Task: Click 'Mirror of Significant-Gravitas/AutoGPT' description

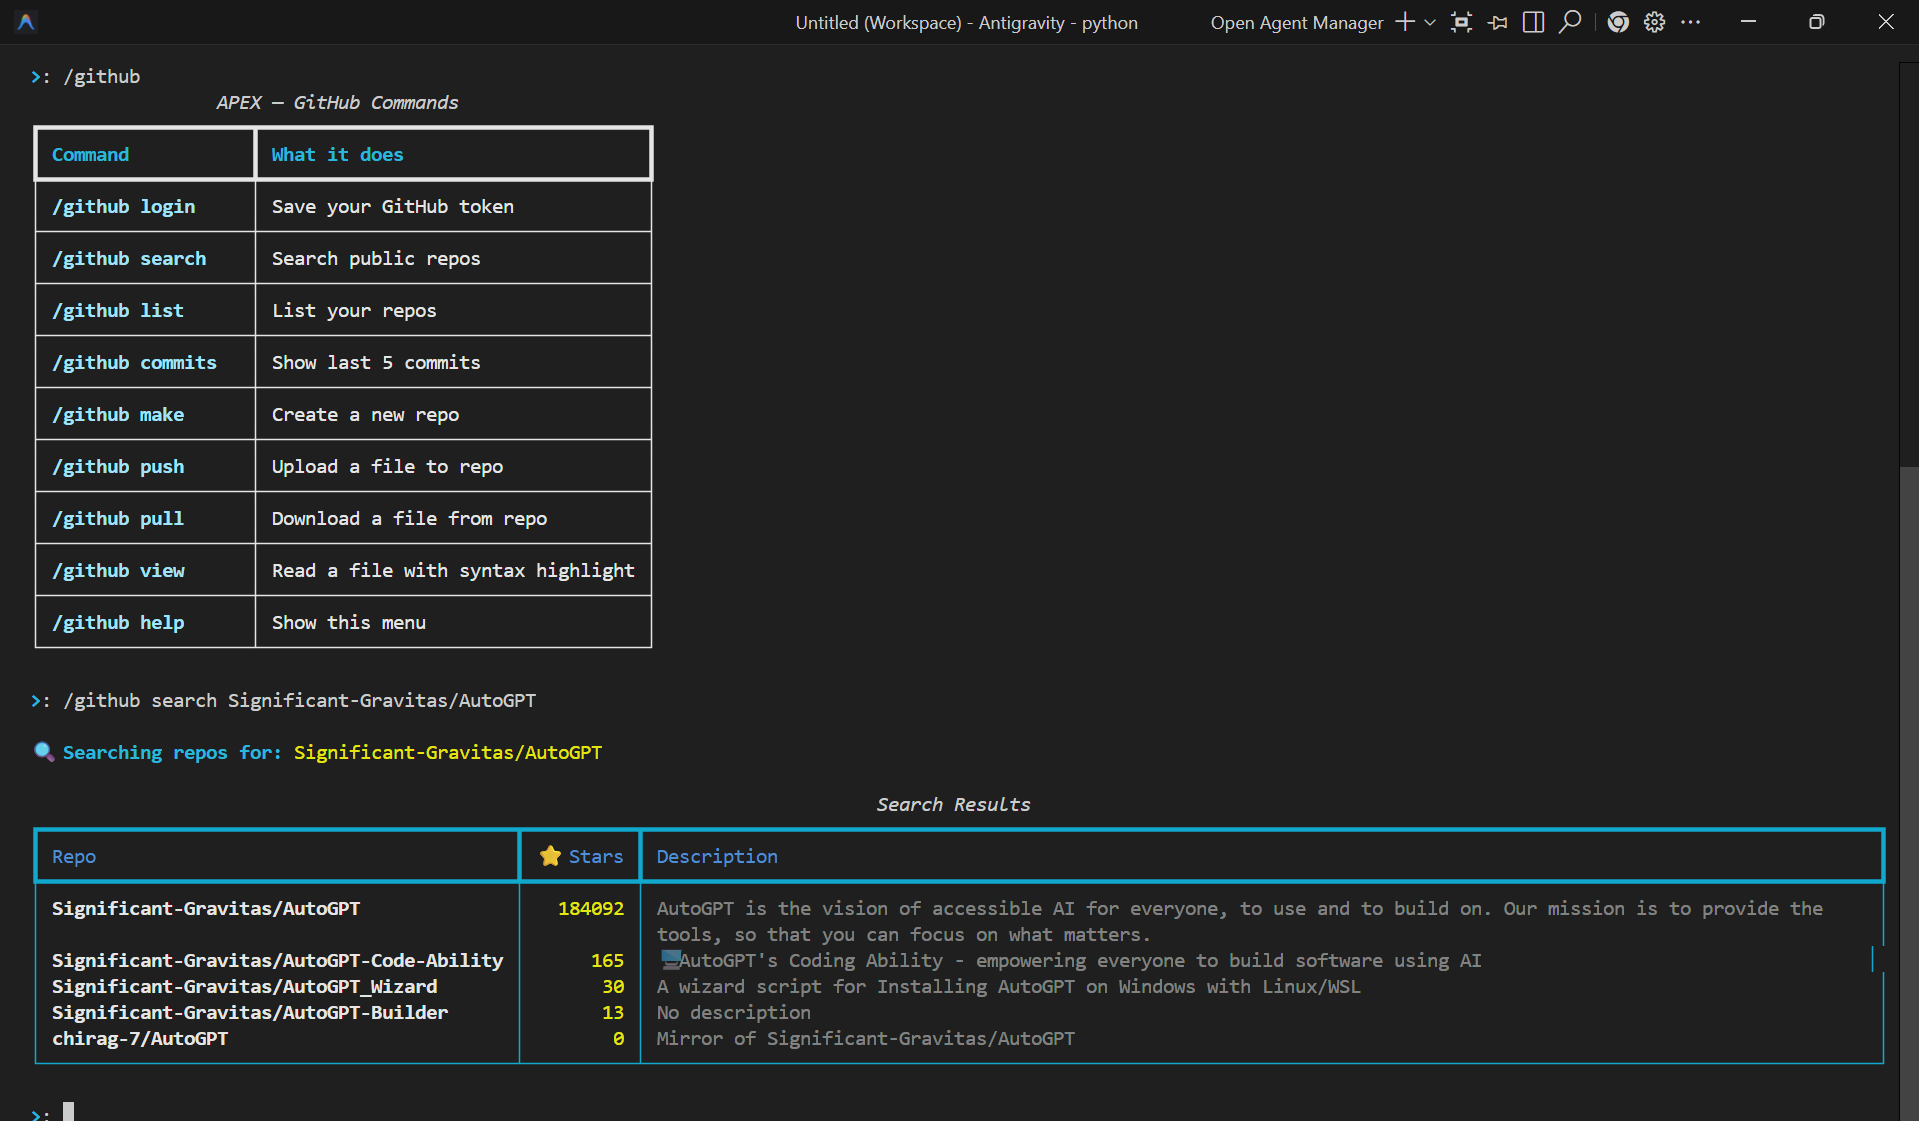Action: [866, 1038]
